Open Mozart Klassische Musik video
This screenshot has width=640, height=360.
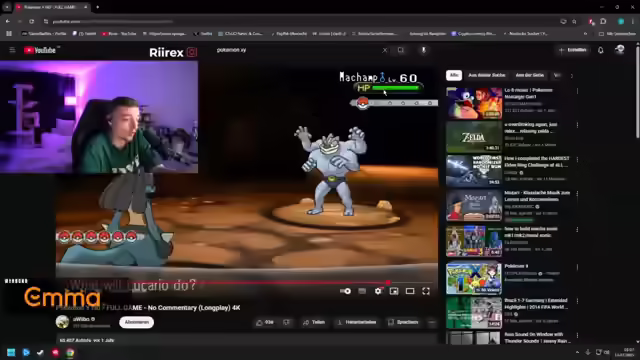tap(474, 205)
